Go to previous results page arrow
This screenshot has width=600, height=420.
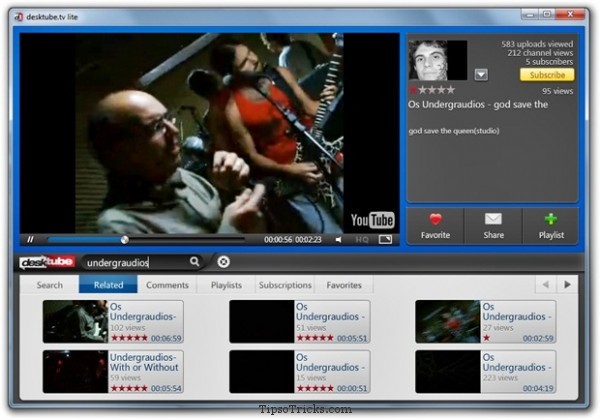pos(546,284)
